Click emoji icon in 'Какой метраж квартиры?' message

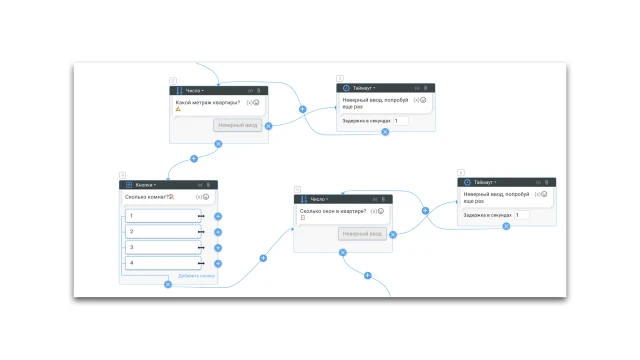(256, 102)
